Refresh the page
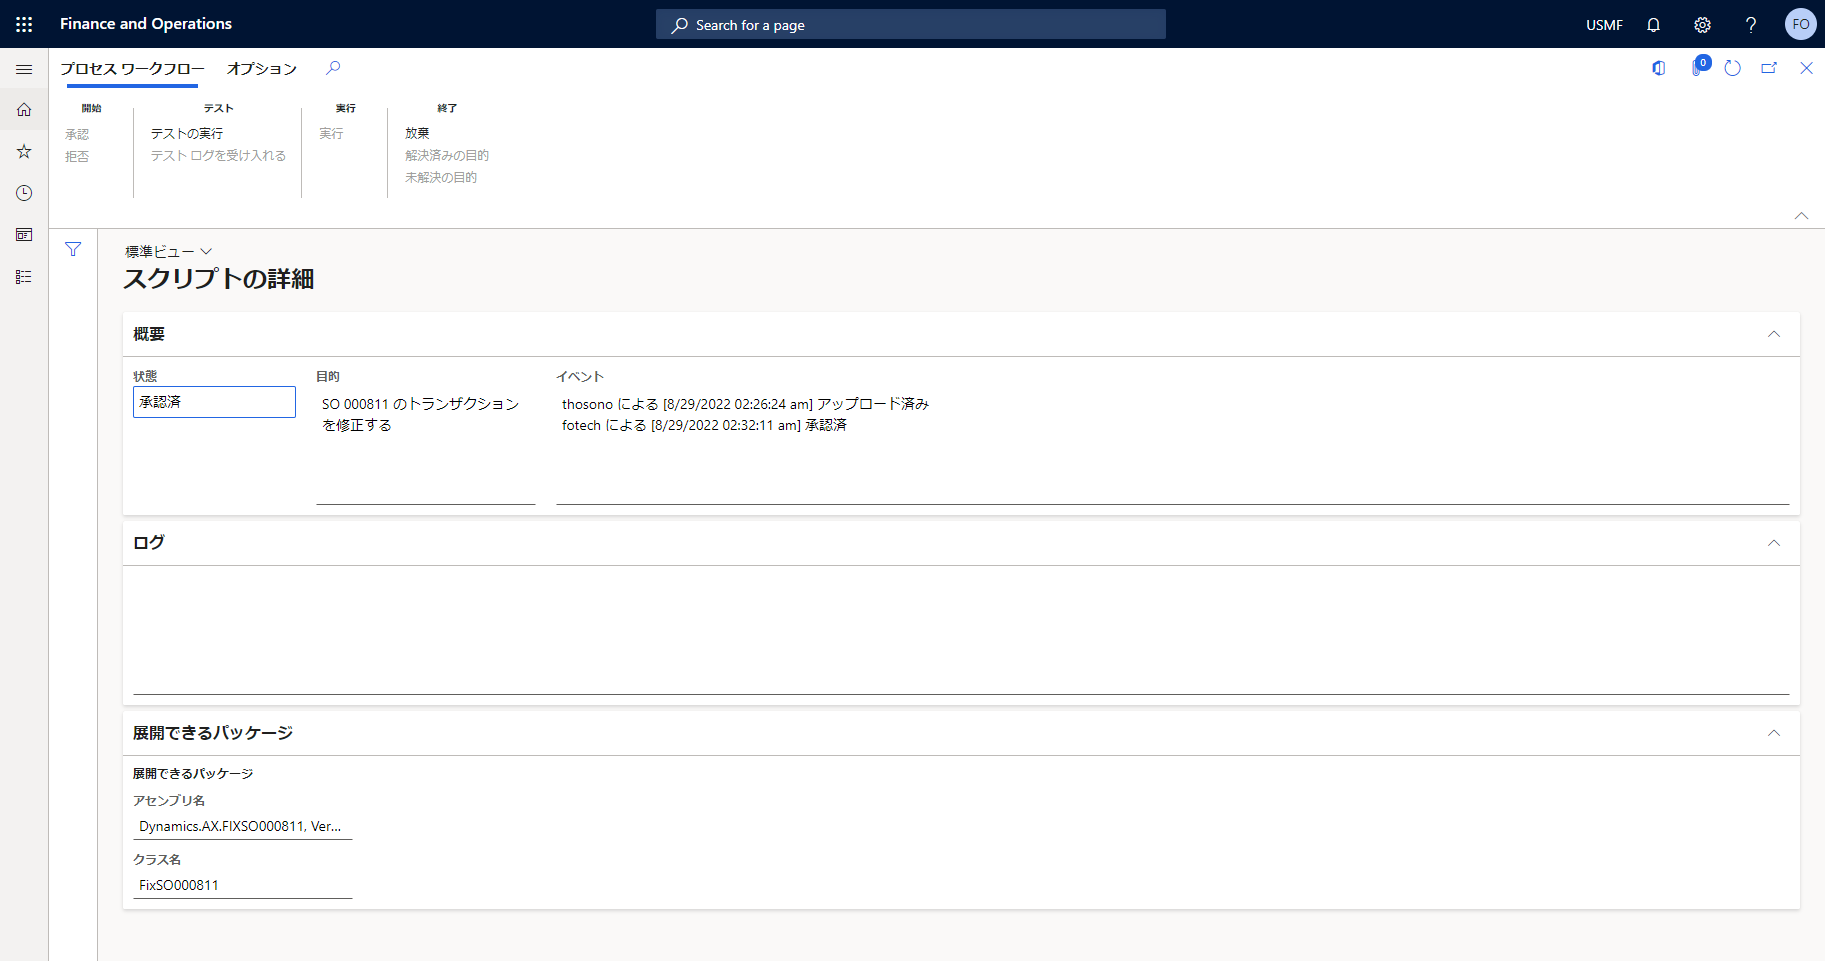This screenshot has width=1825, height=961. pyautogui.click(x=1733, y=68)
